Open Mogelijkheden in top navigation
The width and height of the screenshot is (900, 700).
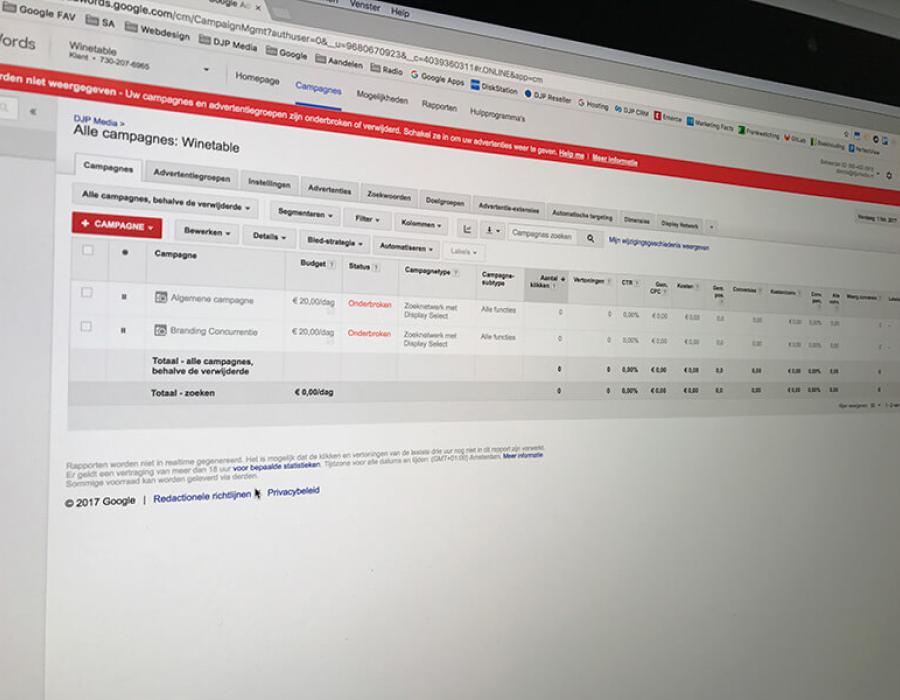pyautogui.click(x=382, y=98)
